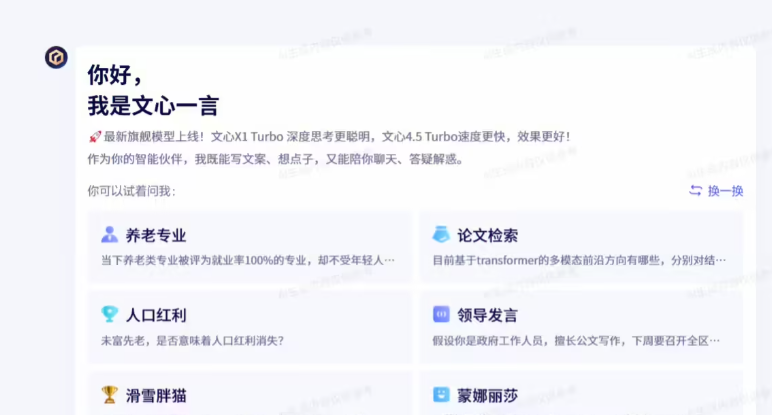Open the 滑雪胖猫 suggestion title
772x415 pixels.
click(x=156, y=395)
